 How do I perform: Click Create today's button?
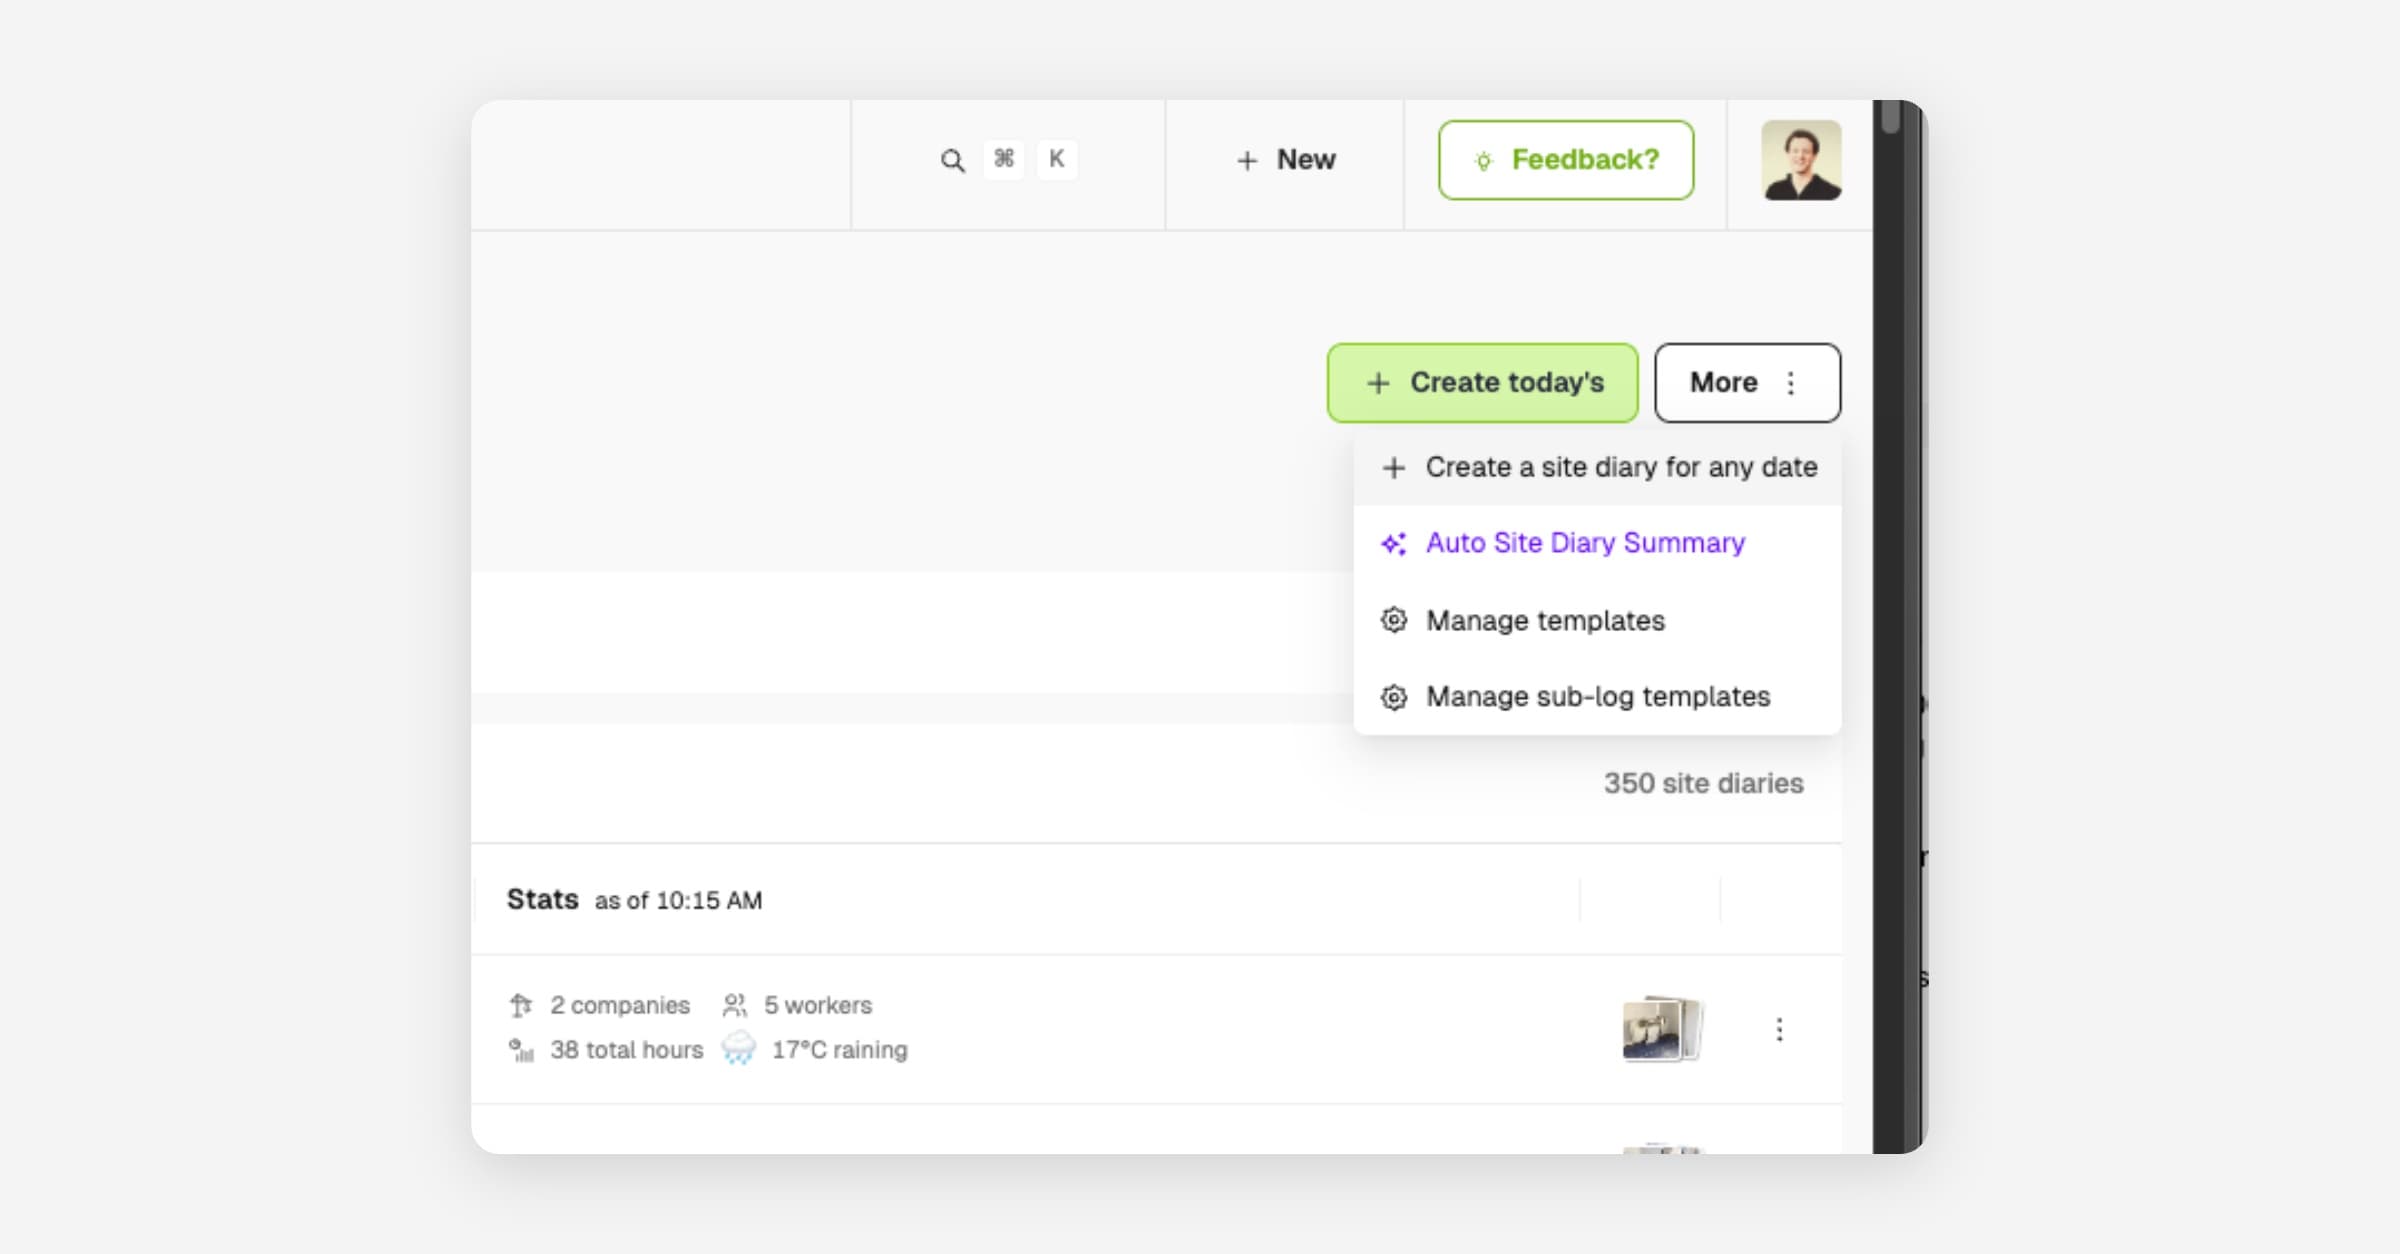(1482, 383)
